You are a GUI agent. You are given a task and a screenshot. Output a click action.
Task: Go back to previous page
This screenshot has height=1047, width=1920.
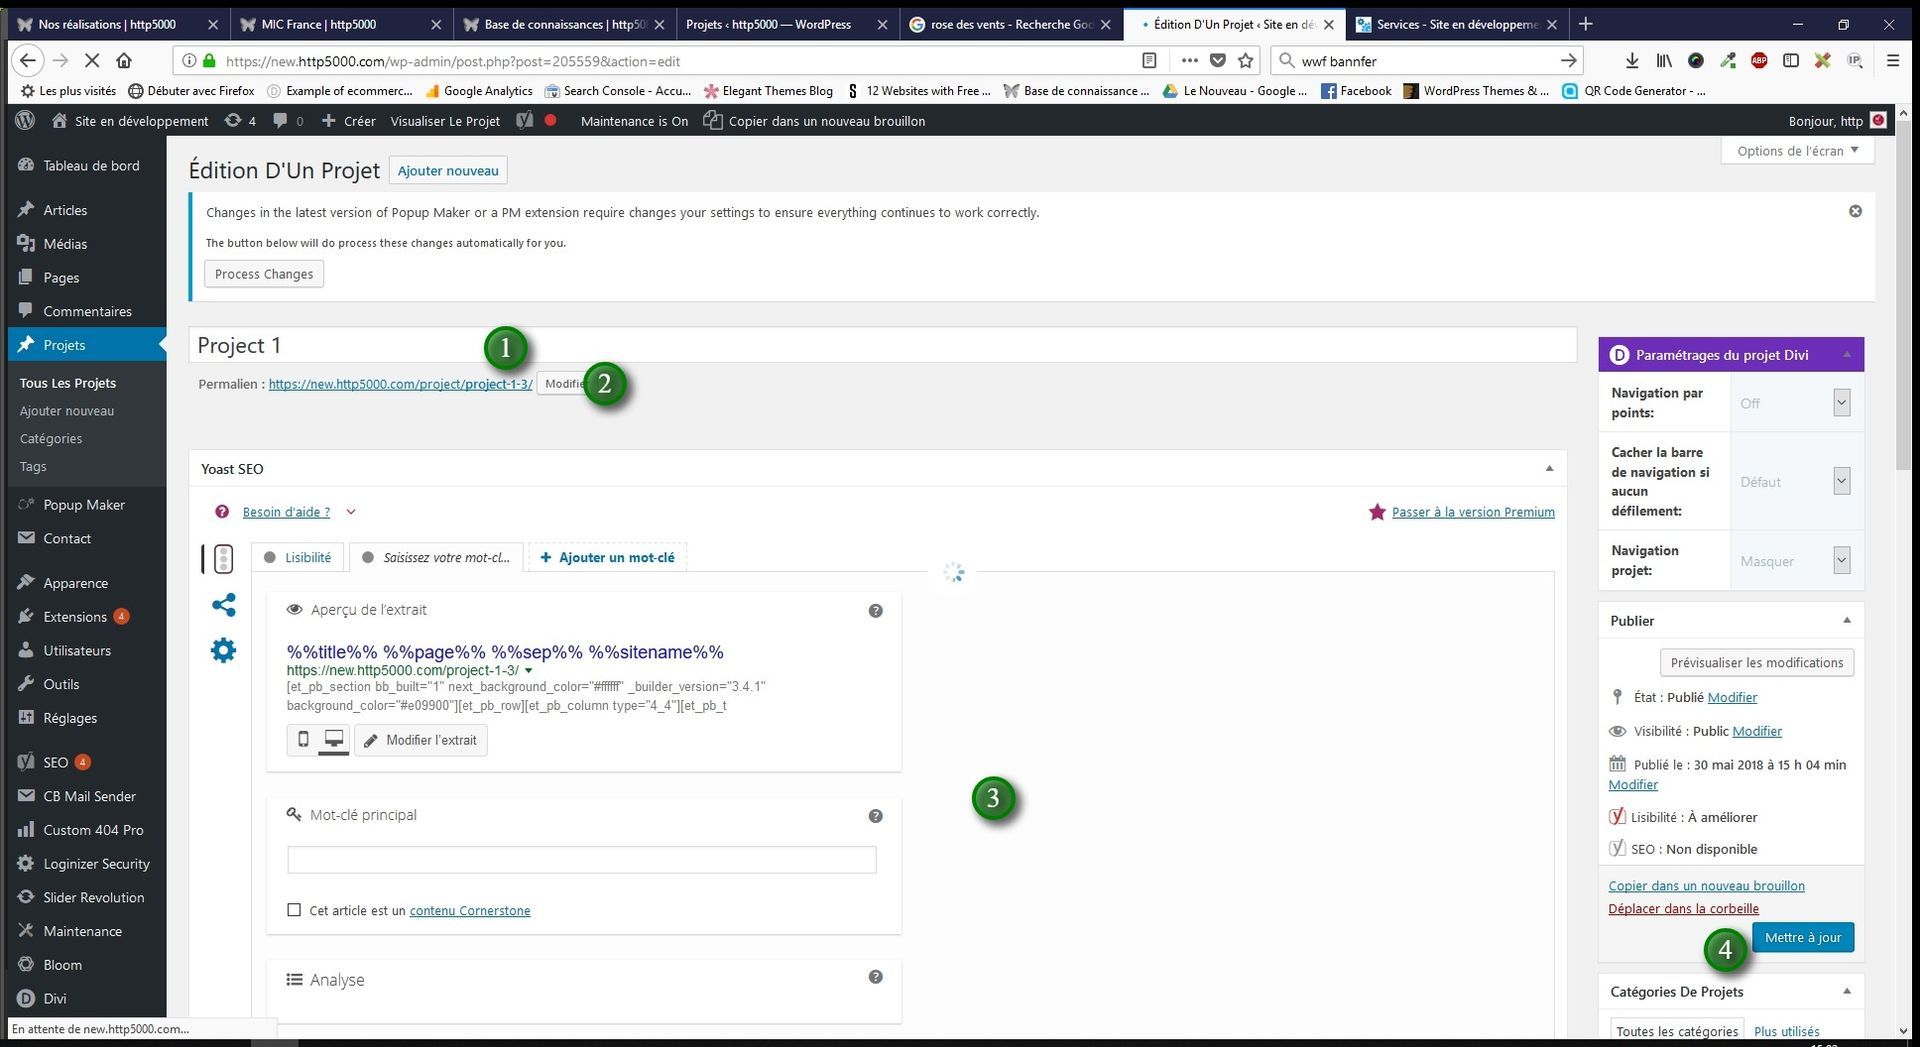coord(28,61)
